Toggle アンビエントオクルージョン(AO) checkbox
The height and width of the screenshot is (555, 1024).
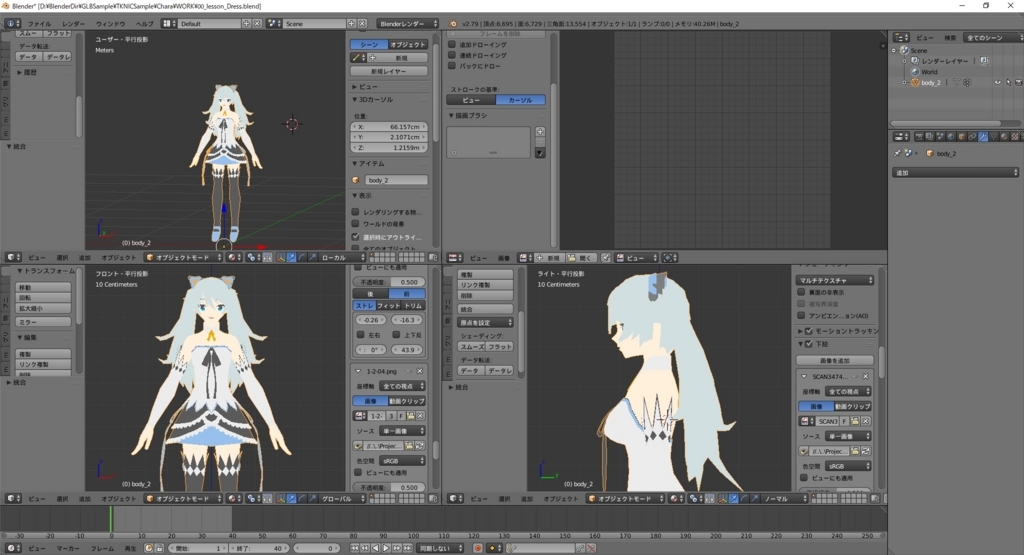click(801, 315)
